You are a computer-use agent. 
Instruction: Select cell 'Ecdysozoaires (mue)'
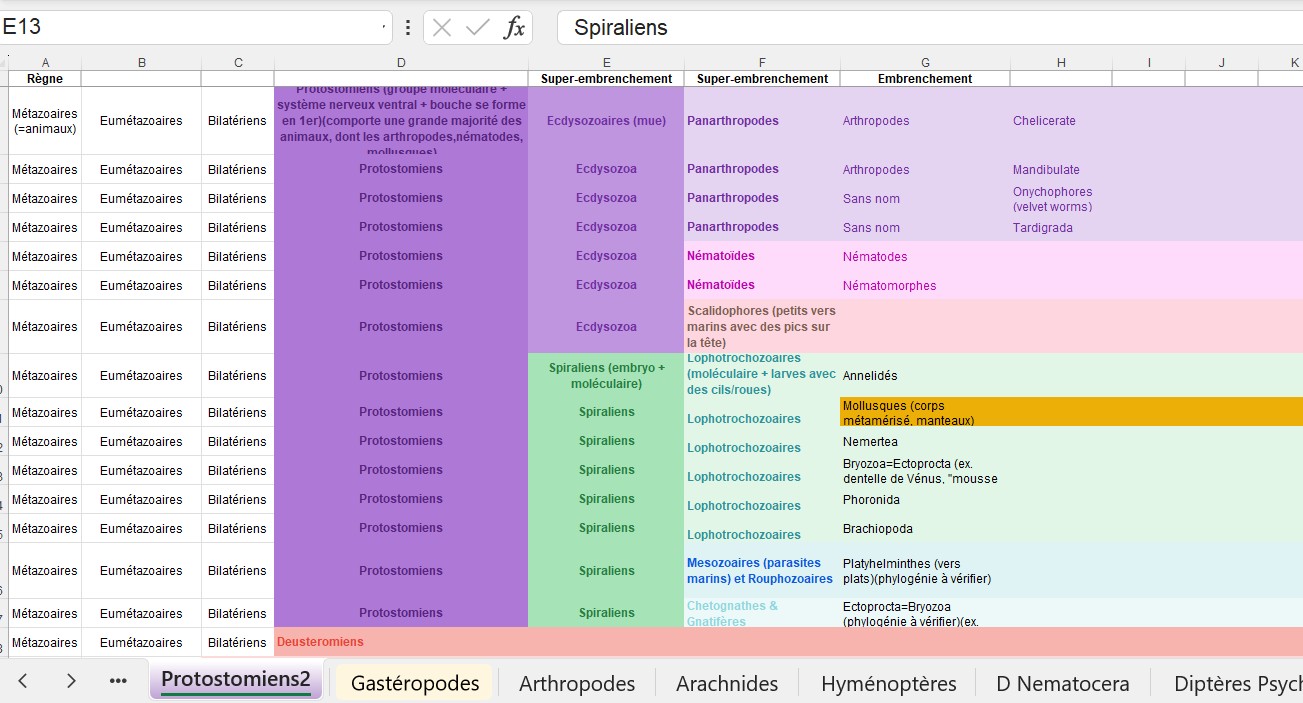[606, 121]
